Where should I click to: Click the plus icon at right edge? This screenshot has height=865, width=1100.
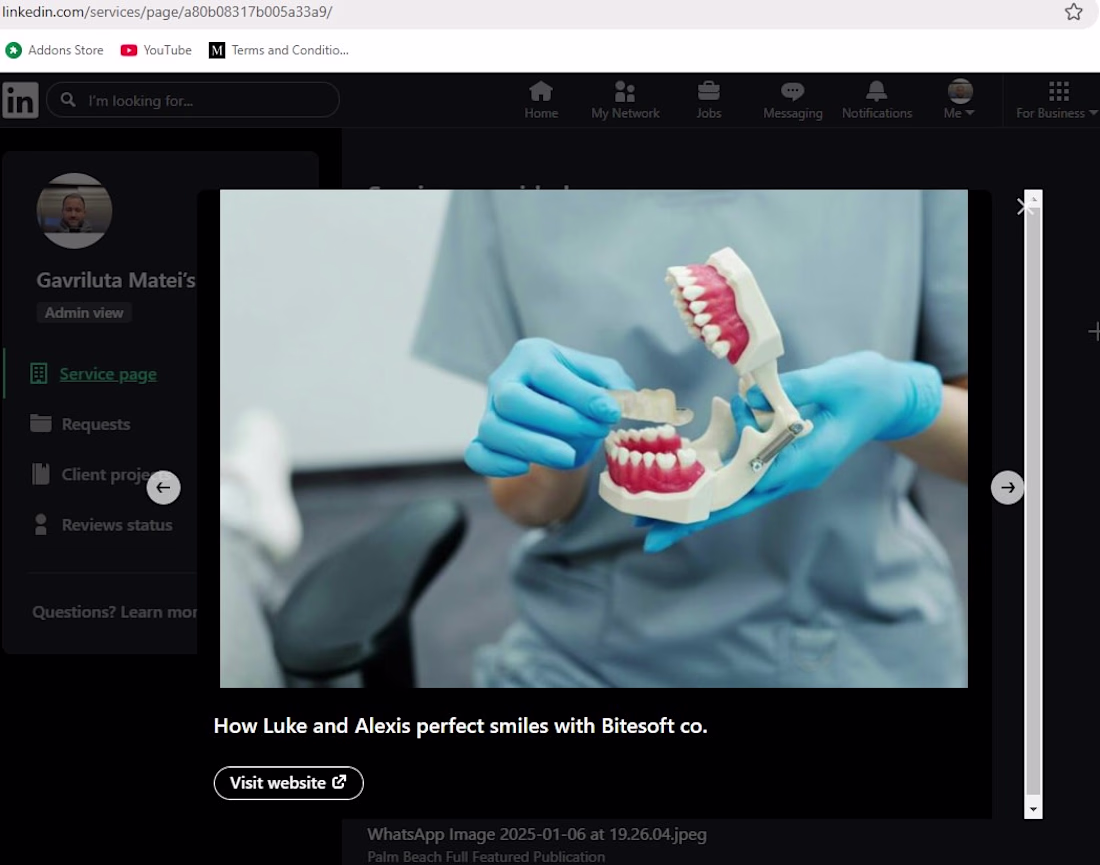click(x=1094, y=331)
